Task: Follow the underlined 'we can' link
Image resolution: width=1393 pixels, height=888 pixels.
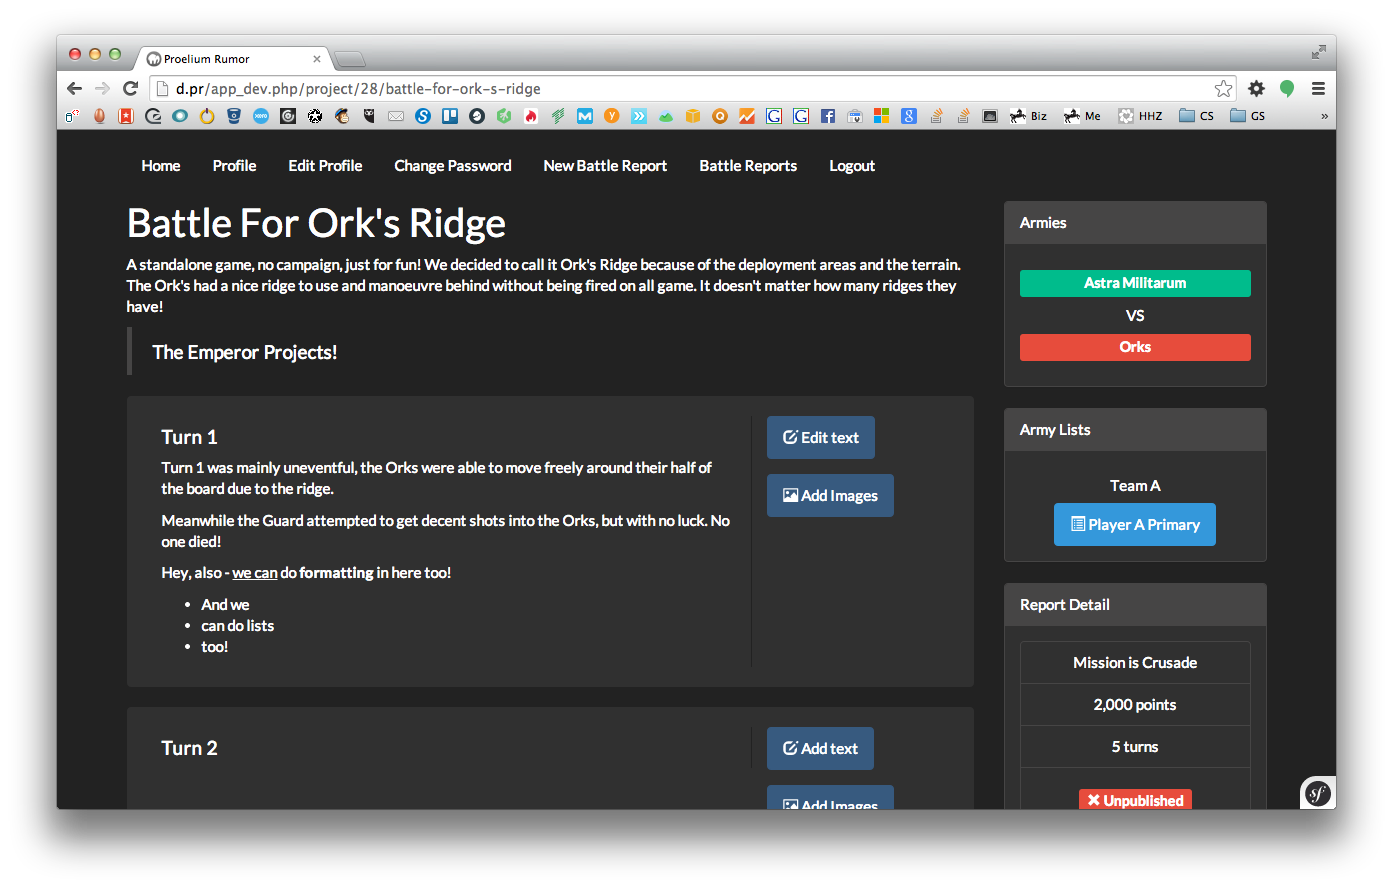Action: click(255, 573)
